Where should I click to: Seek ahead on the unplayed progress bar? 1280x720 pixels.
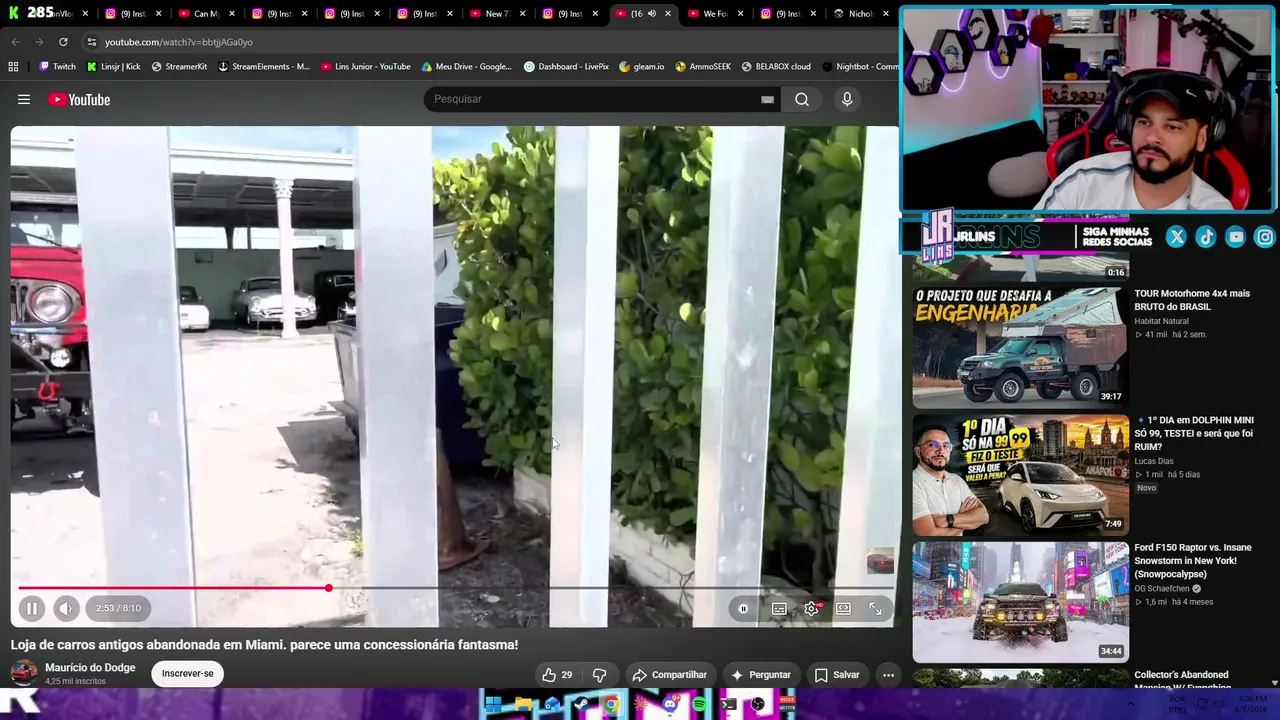[x=610, y=588]
